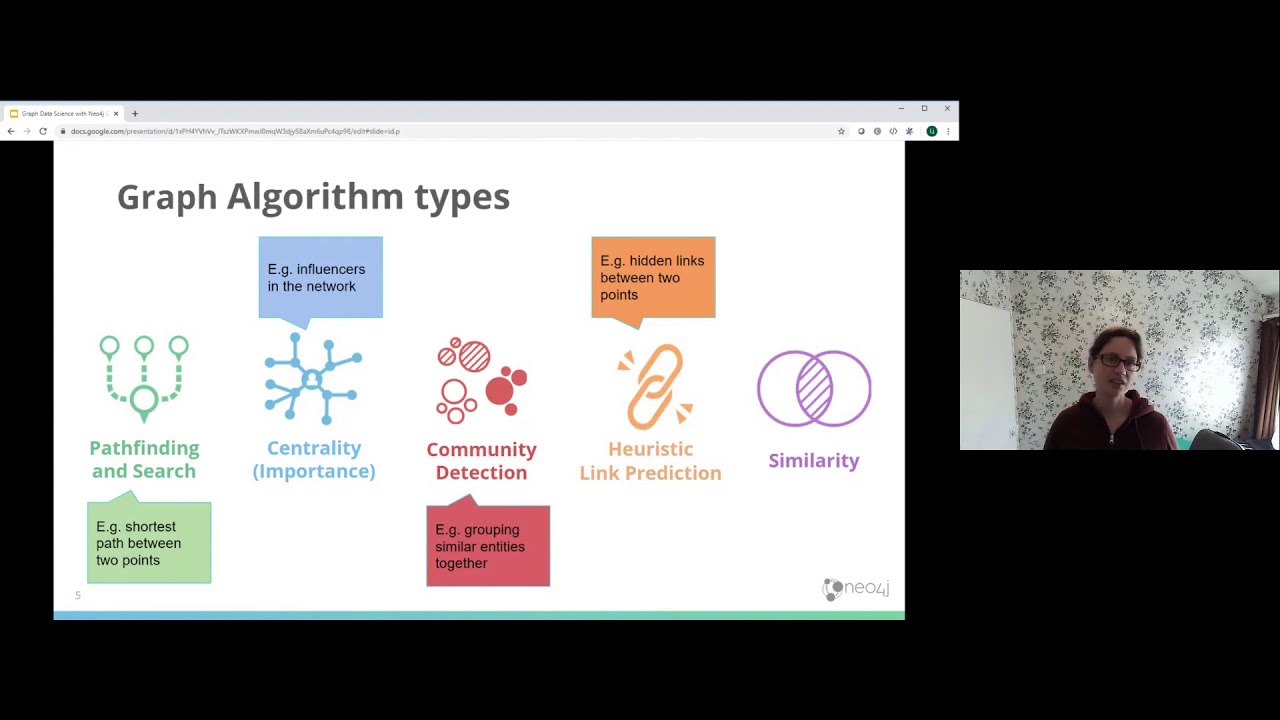Select the 'Graph Algorithm types' title
Screen dimensions: 1280x720
313,197
